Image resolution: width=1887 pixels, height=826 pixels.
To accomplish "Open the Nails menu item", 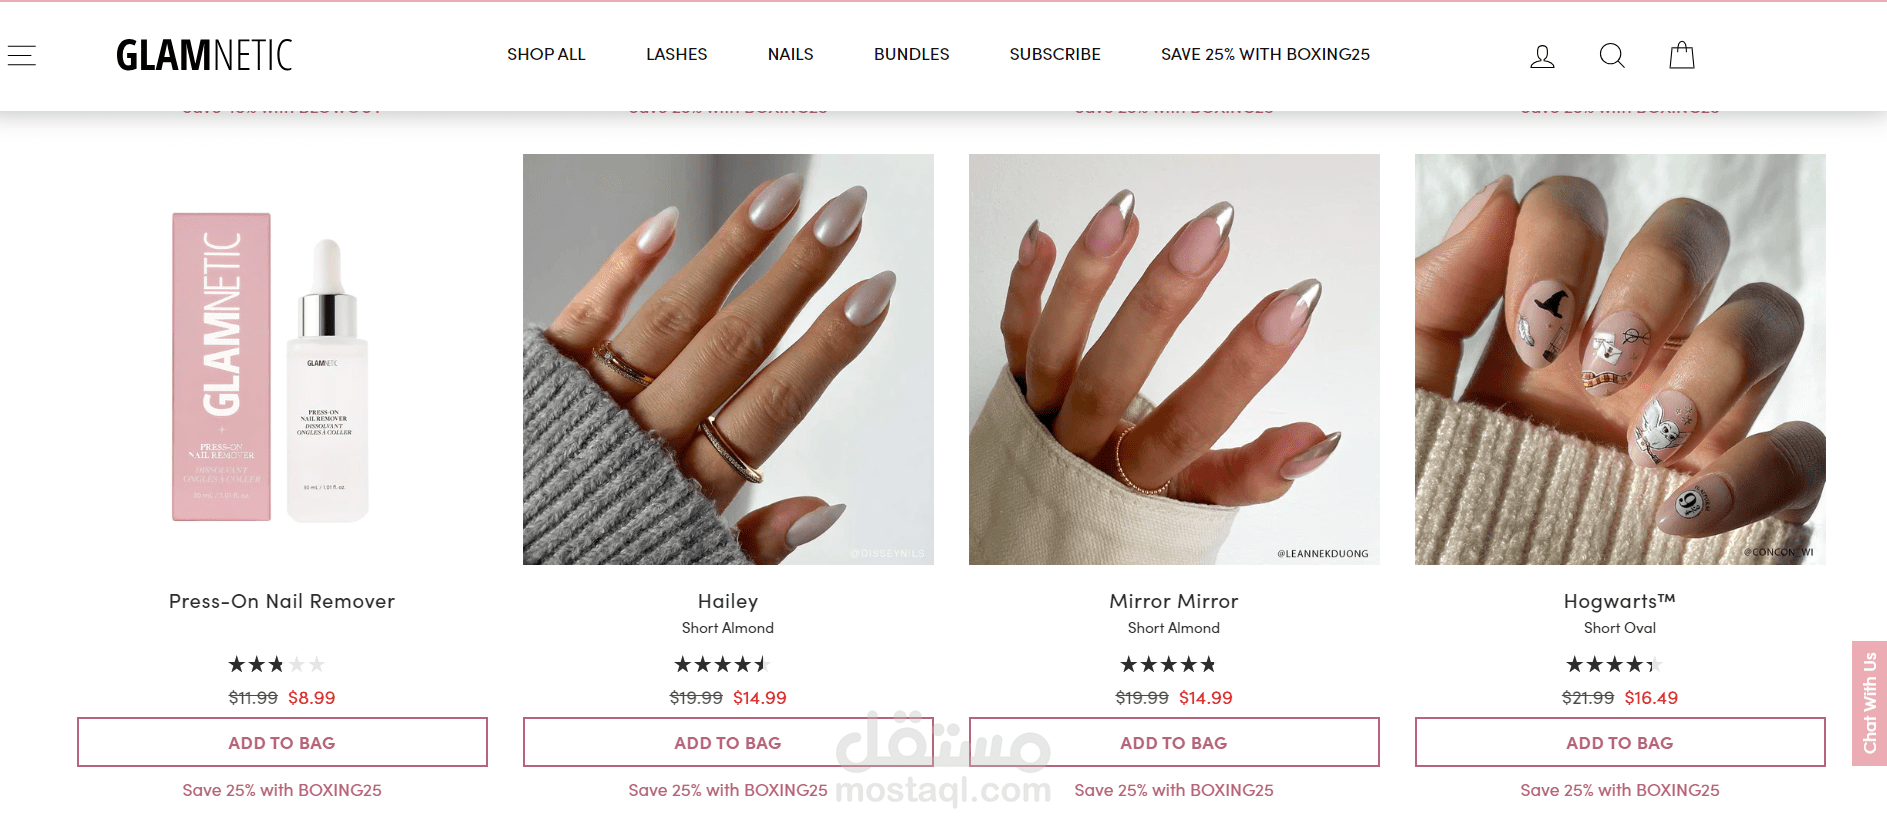I will pyautogui.click(x=790, y=54).
